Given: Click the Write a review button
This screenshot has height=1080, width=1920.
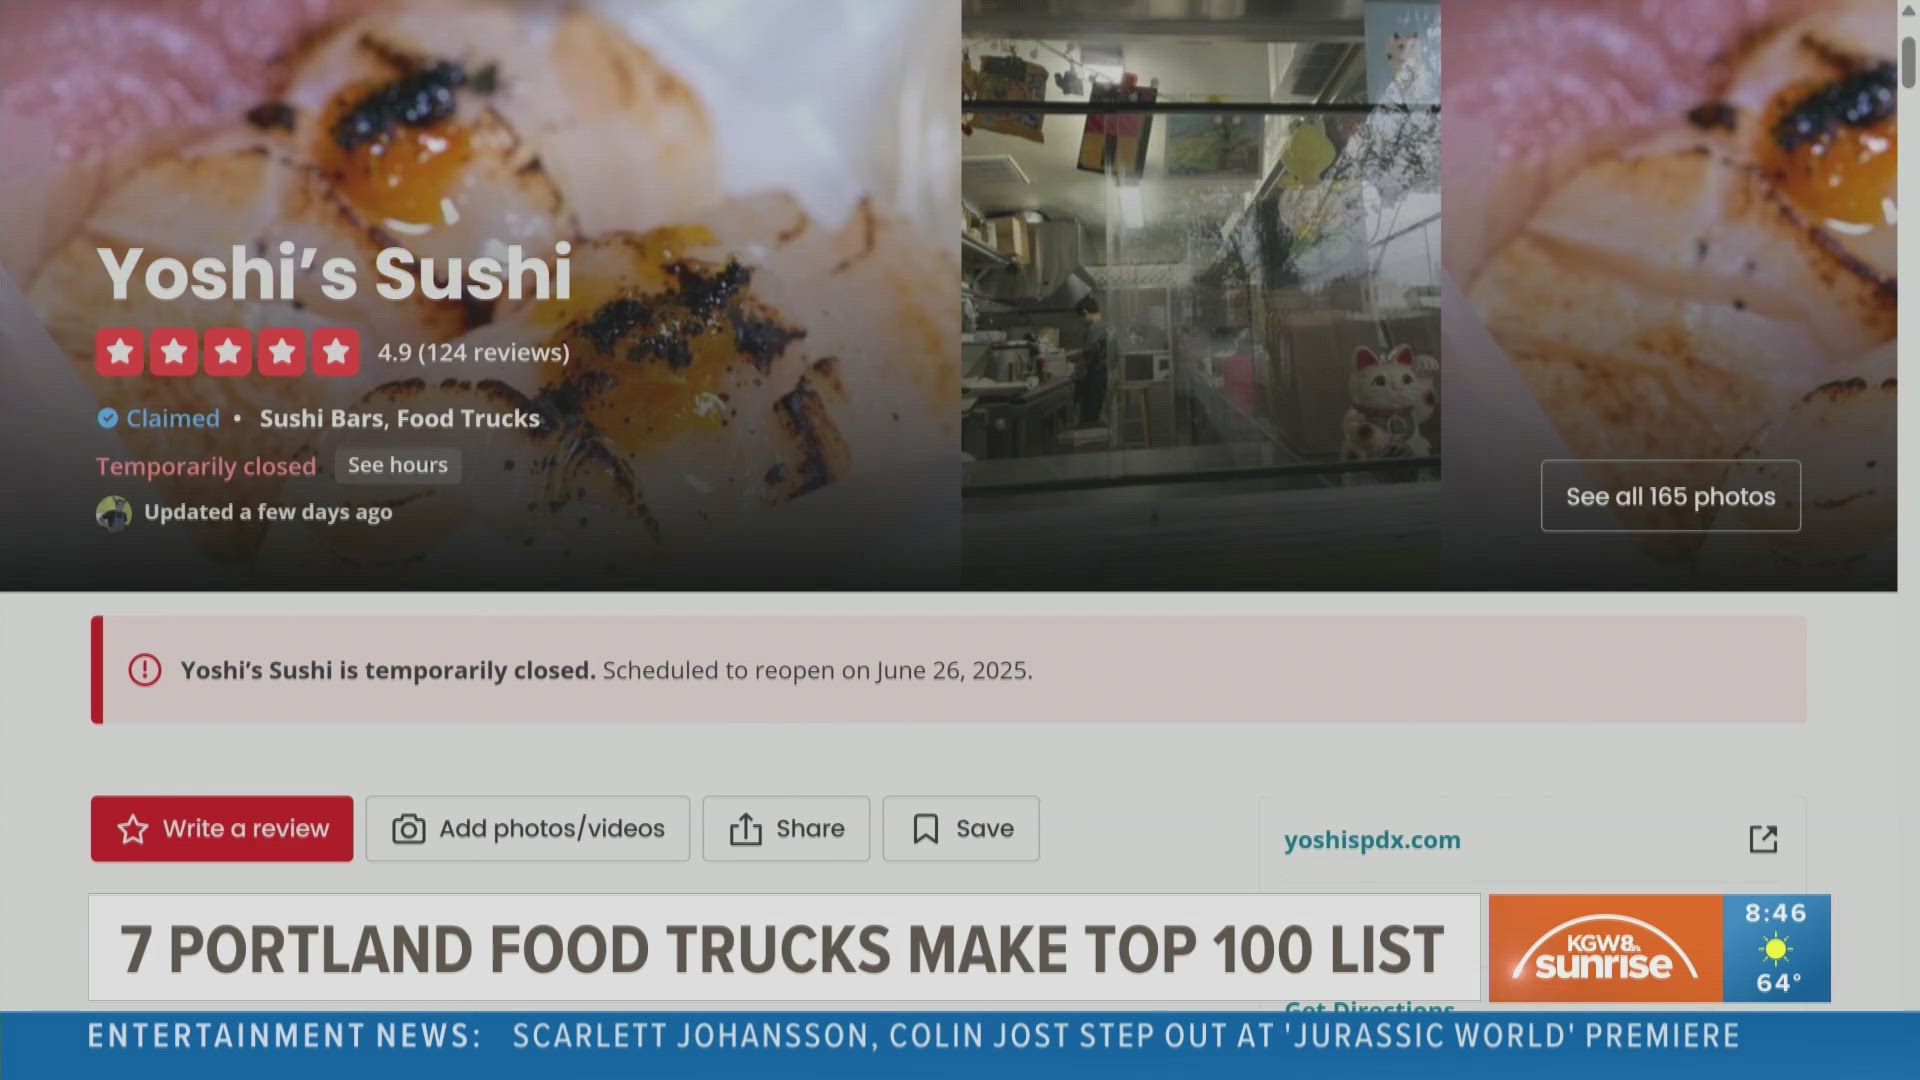Looking at the screenshot, I should click(x=222, y=829).
